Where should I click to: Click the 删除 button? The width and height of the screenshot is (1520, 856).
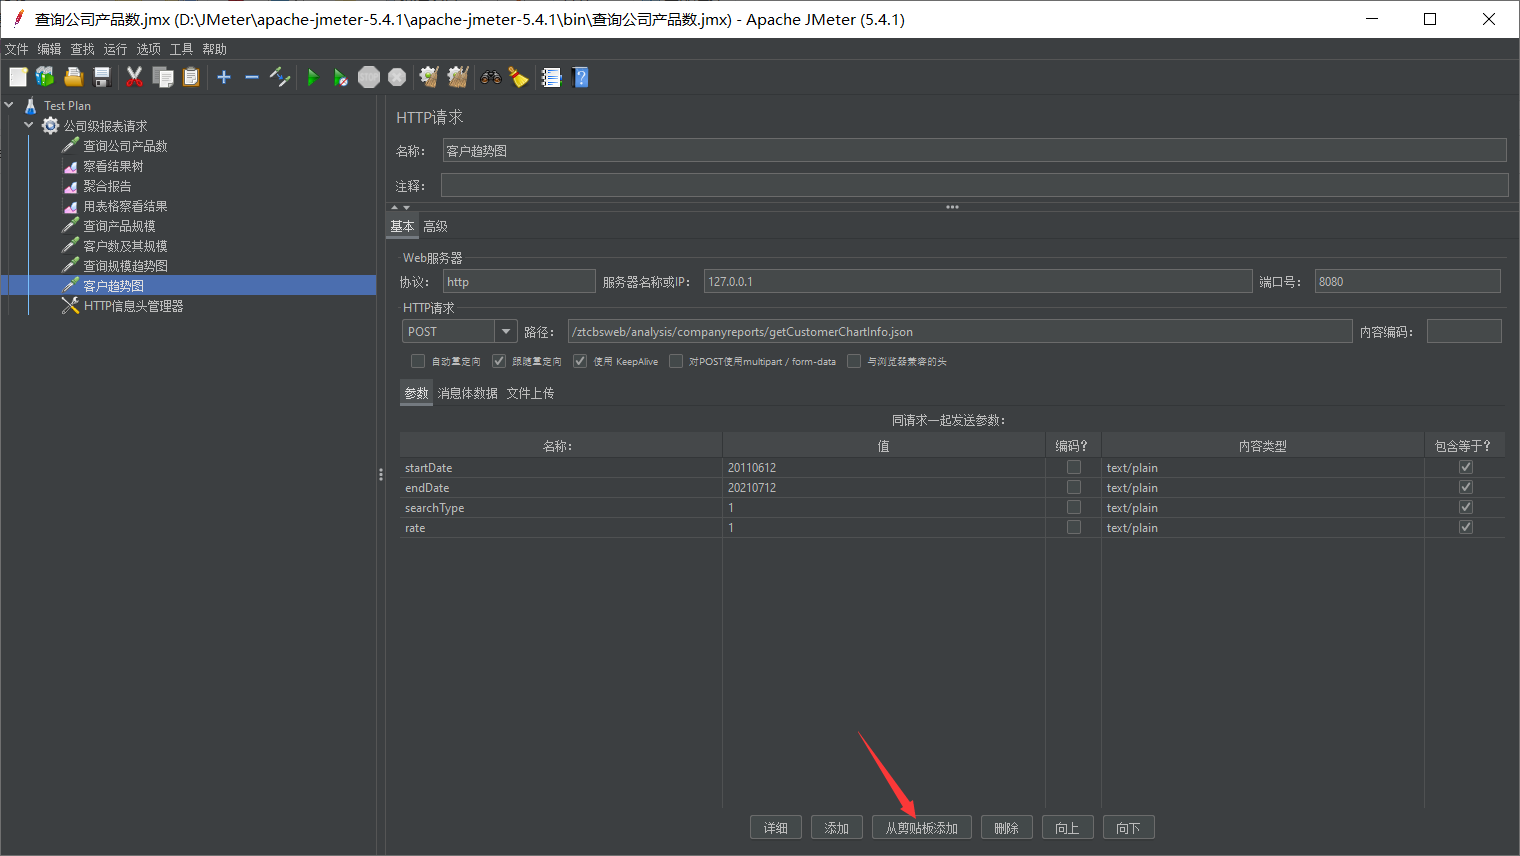click(1006, 828)
